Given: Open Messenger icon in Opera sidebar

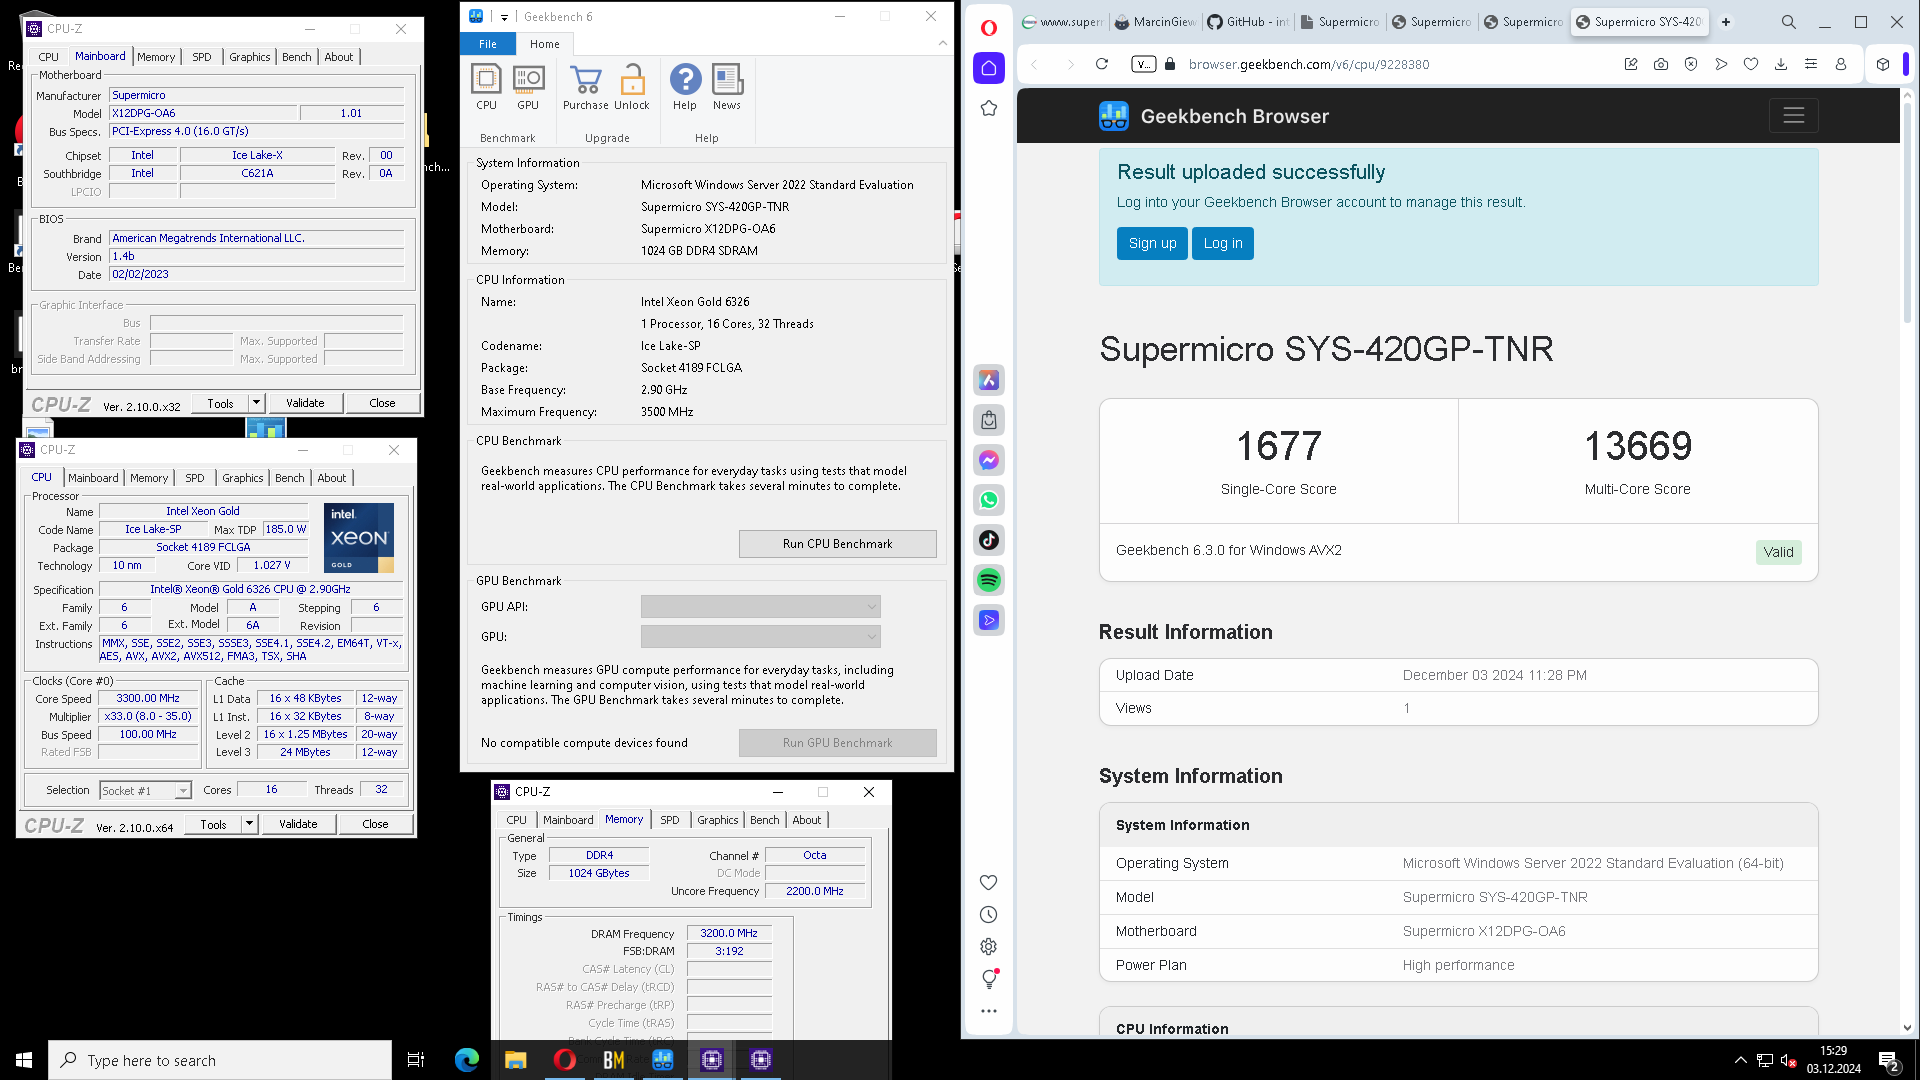Looking at the screenshot, I should tap(989, 460).
